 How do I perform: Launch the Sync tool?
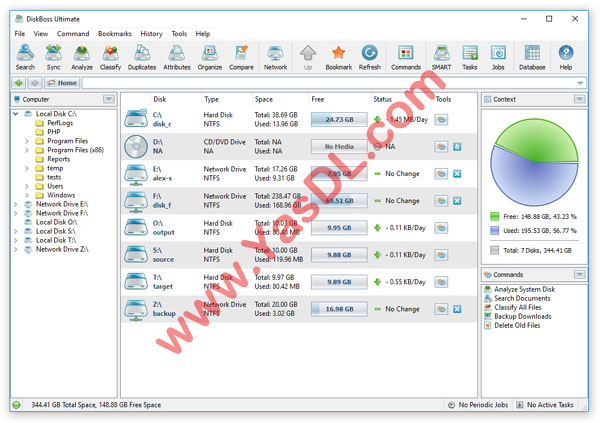tap(53, 57)
